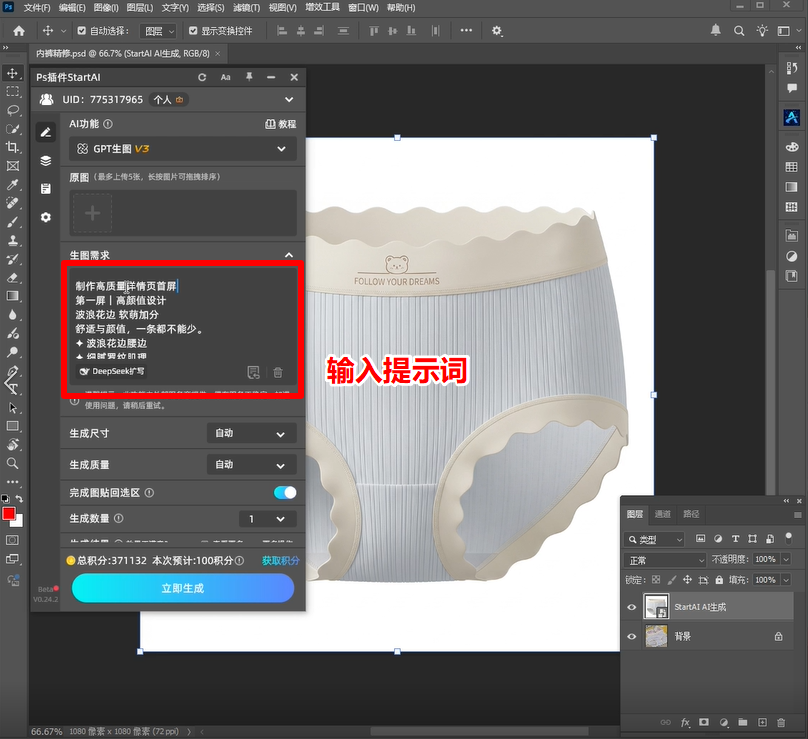This screenshot has height=739, width=808.
Task: Select the Lasso tool
Action: [12, 110]
